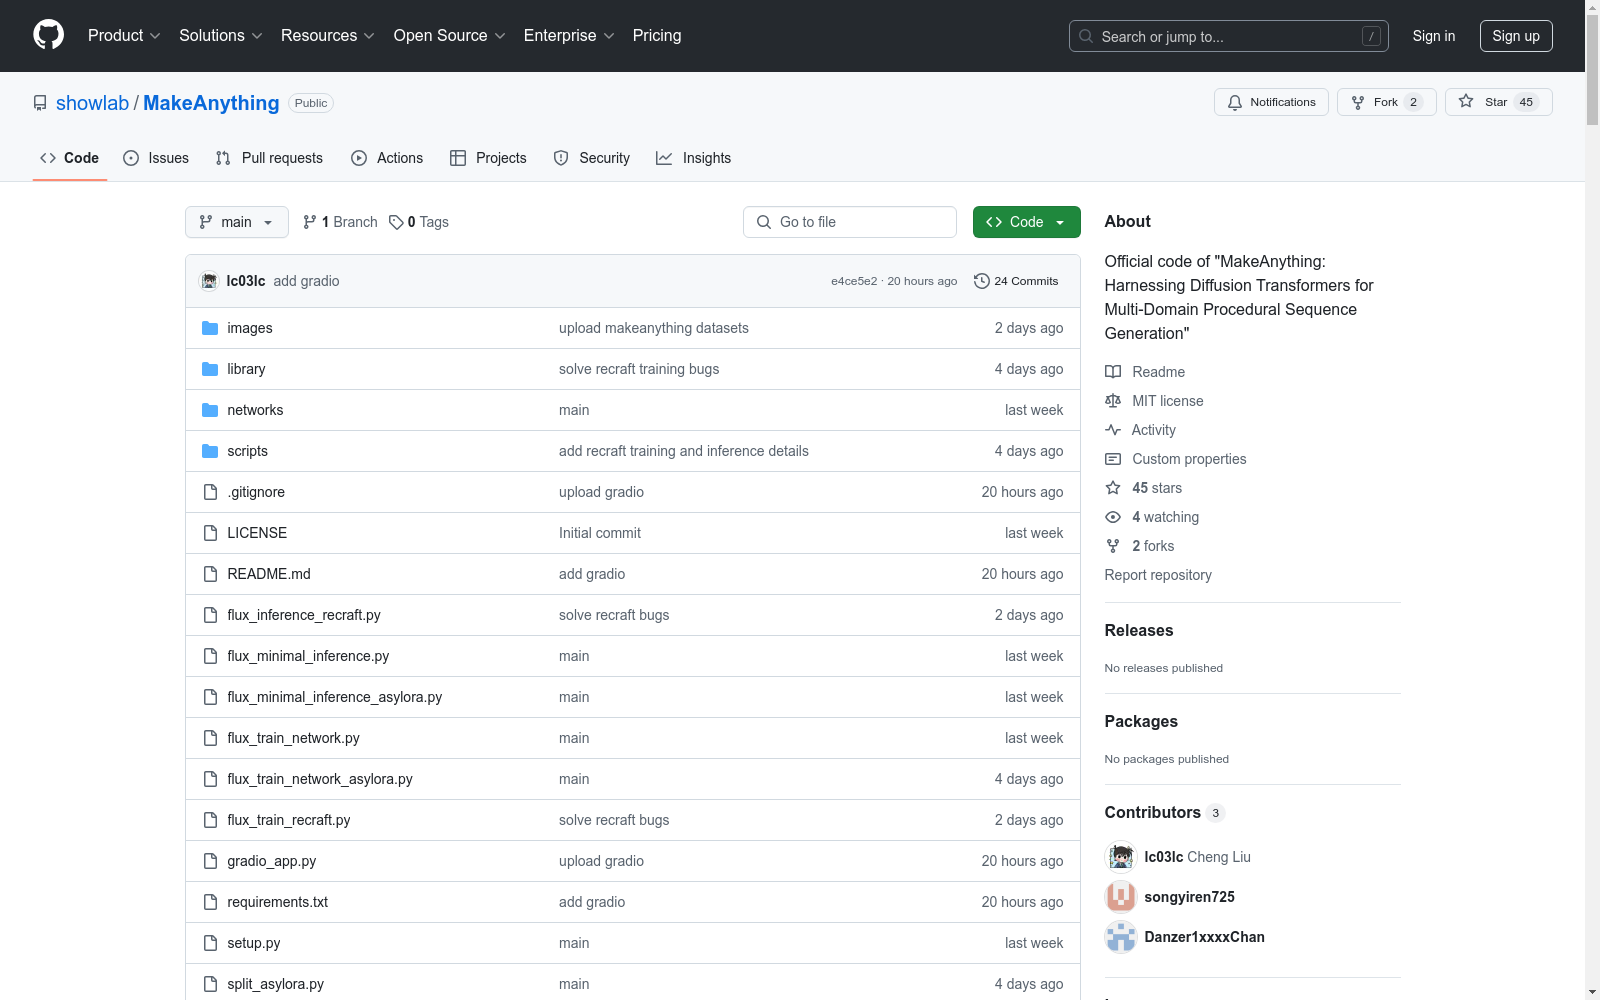This screenshot has height=1000, width=1600.
Task: Open the split_asylora.py file
Action: 276,984
